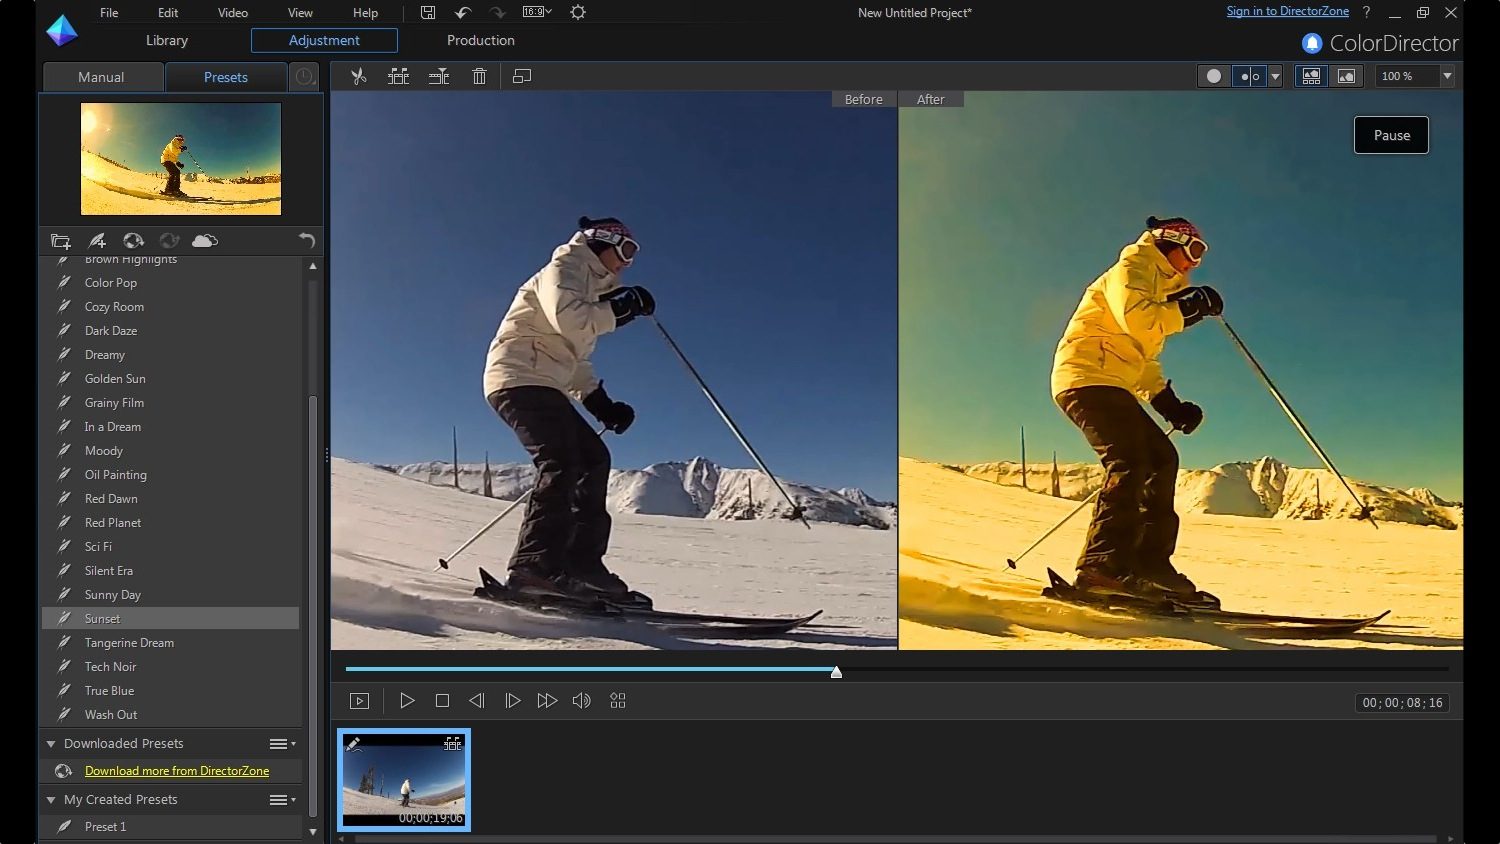The width and height of the screenshot is (1500, 844).
Task: Step to next frame
Action: point(512,701)
